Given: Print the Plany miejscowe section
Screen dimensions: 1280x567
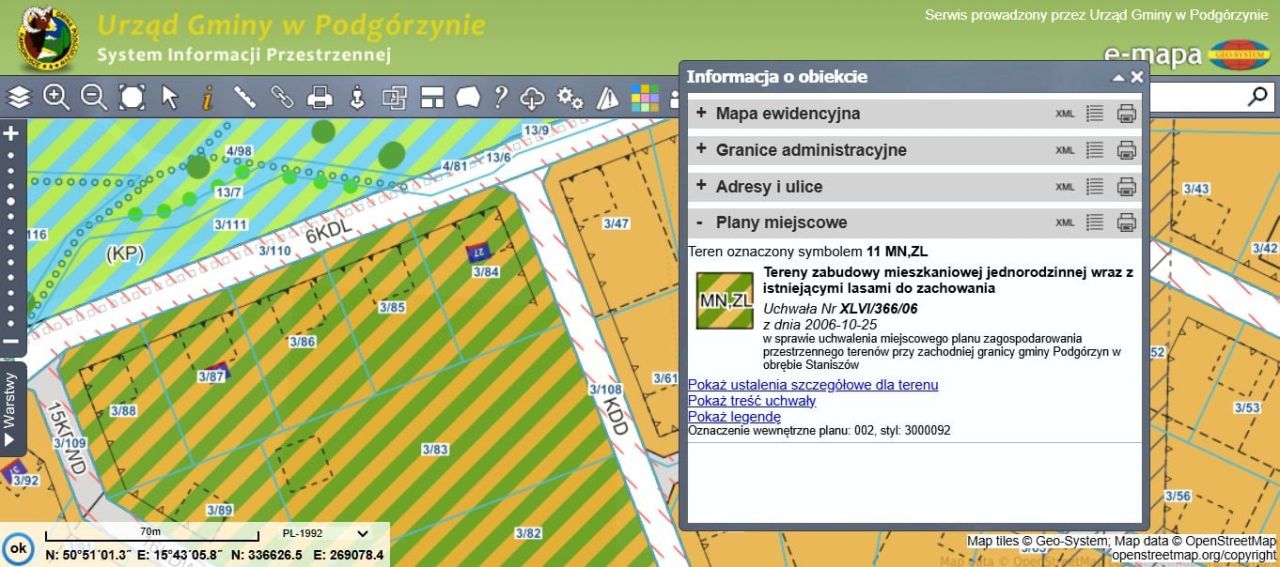Looking at the screenshot, I should click(1127, 222).
